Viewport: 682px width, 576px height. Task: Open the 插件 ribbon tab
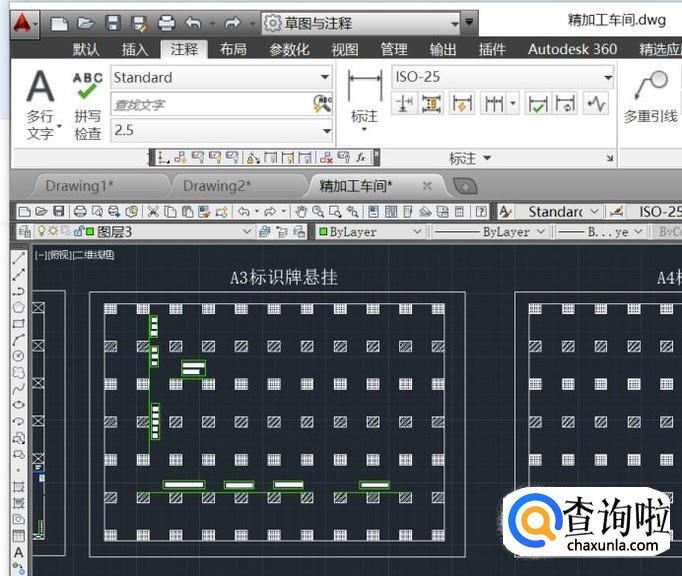492,49
